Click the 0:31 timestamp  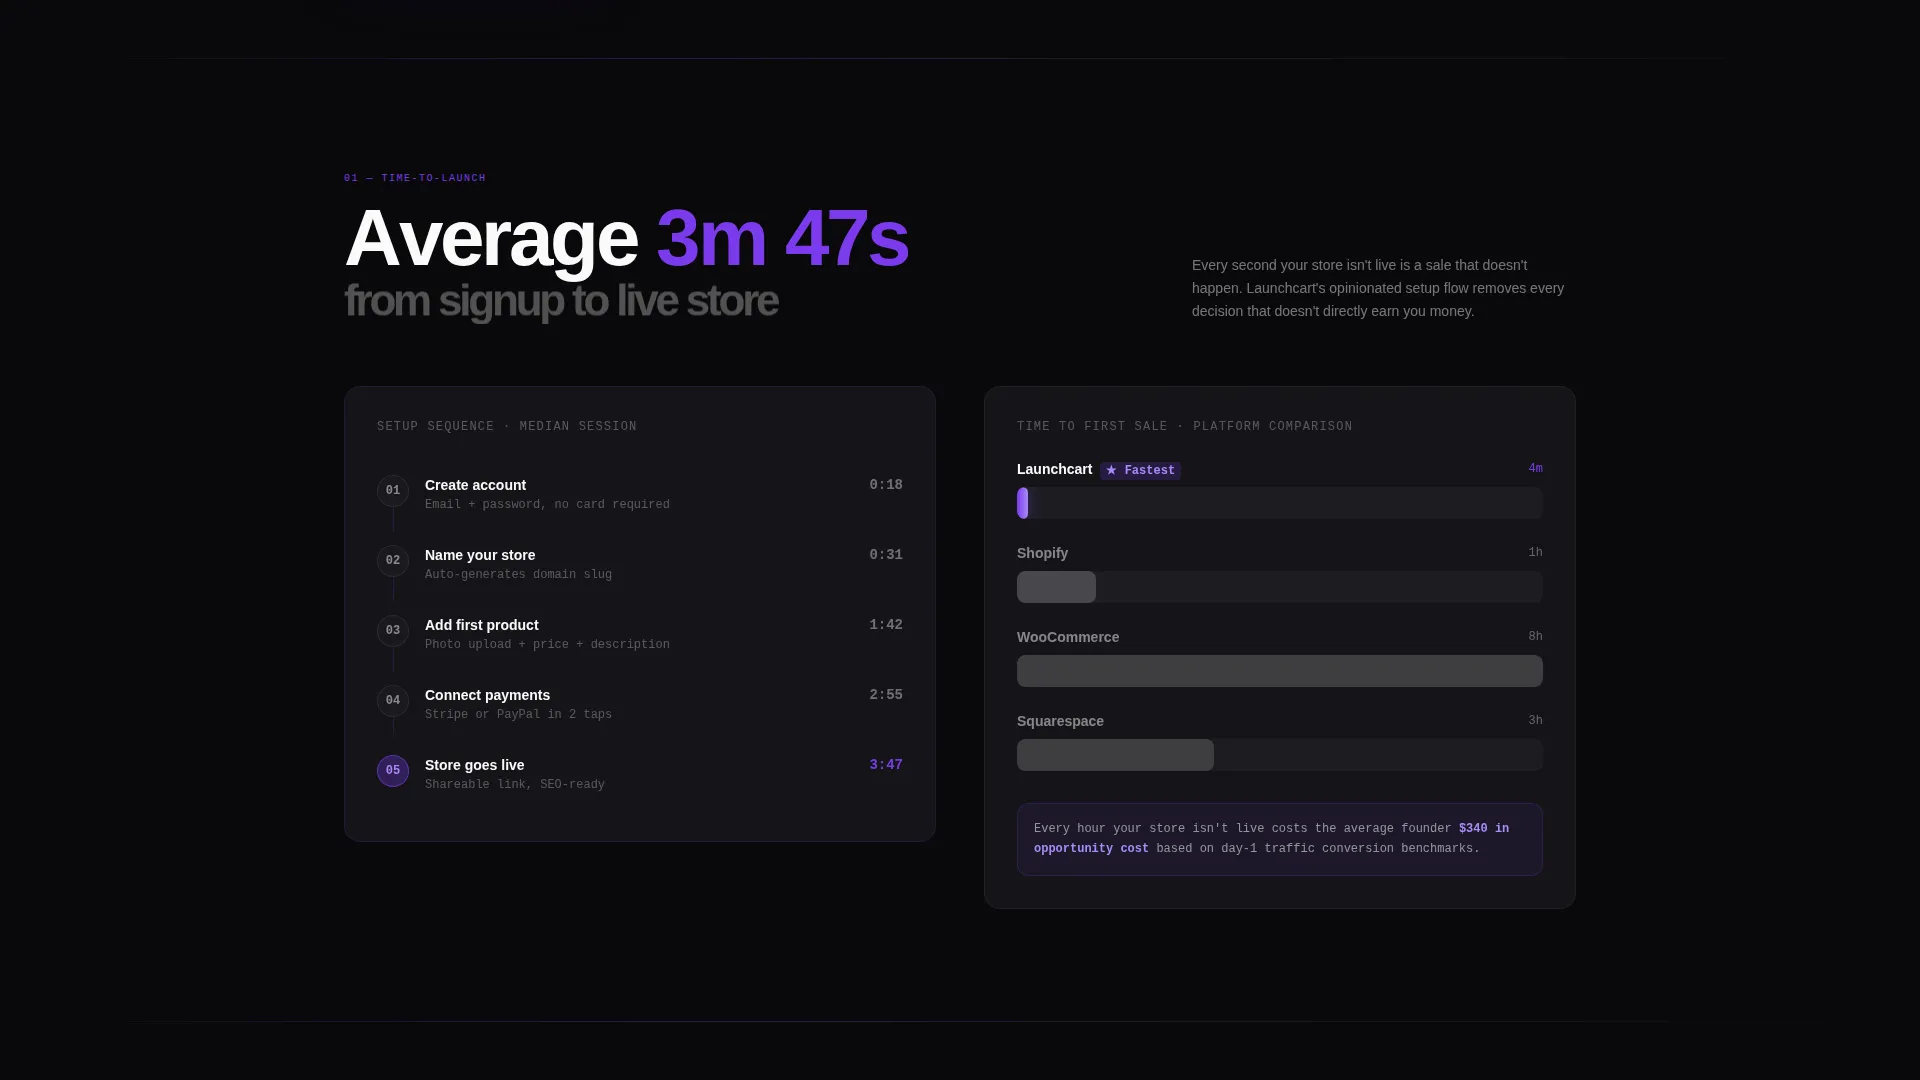(x=886, y=555)
